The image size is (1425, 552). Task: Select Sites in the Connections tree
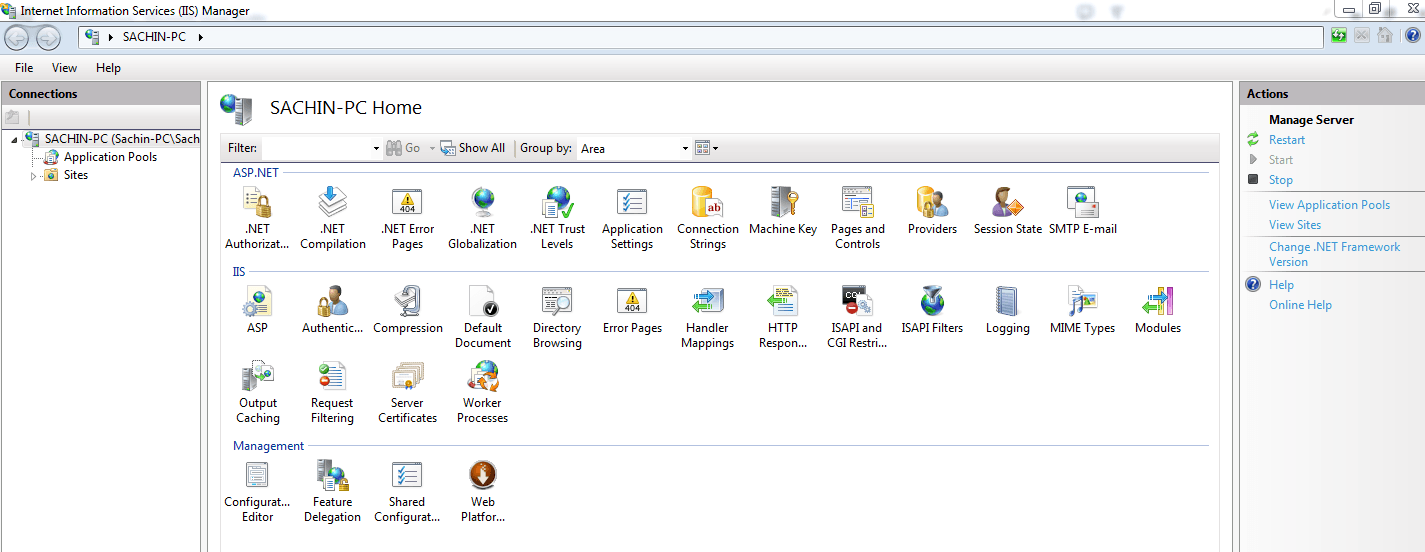click(x=76, y=175)
